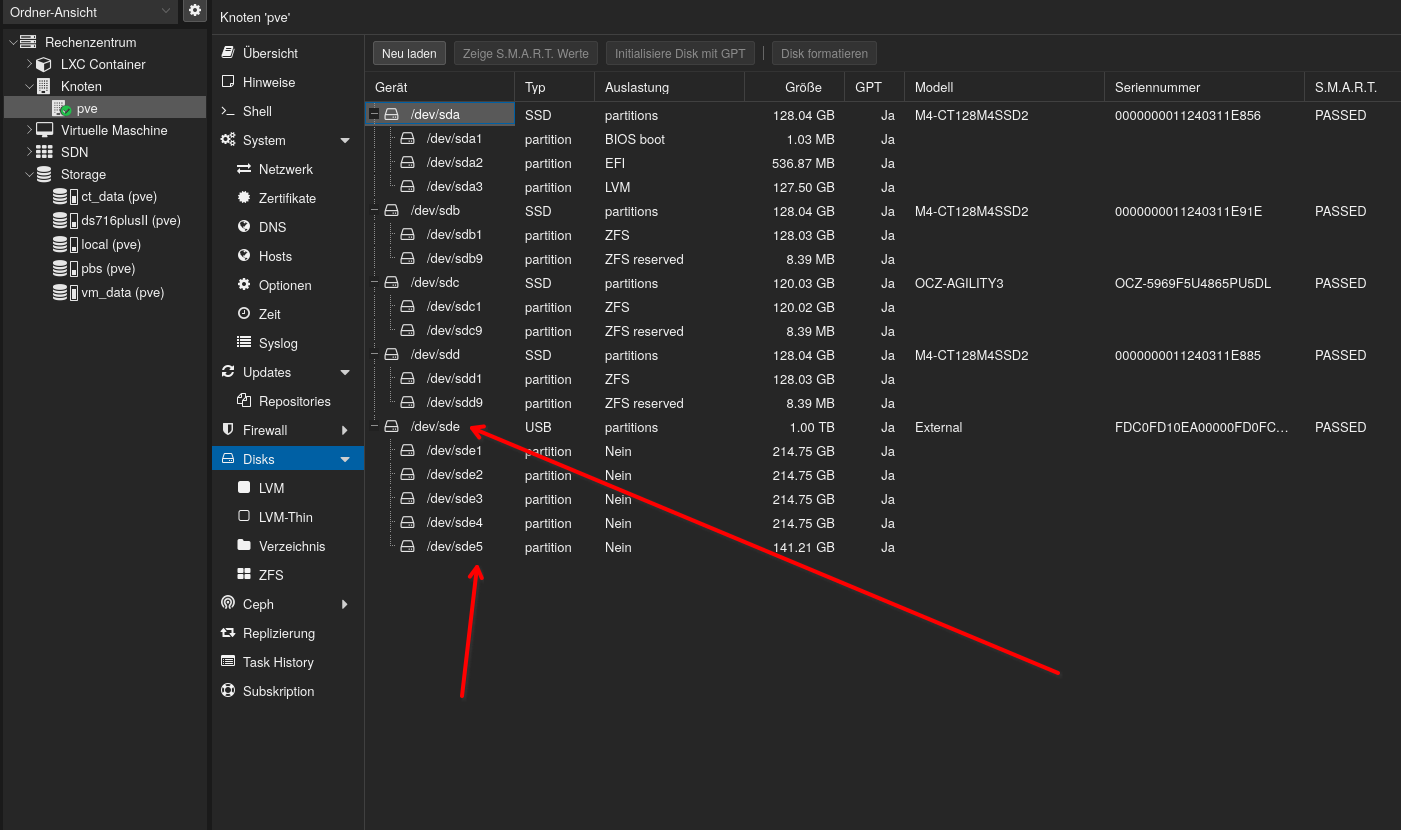Open the DNS menu entry
Image resolution: width=1401 pixels, height=830 pixels.
coord(288,227)
